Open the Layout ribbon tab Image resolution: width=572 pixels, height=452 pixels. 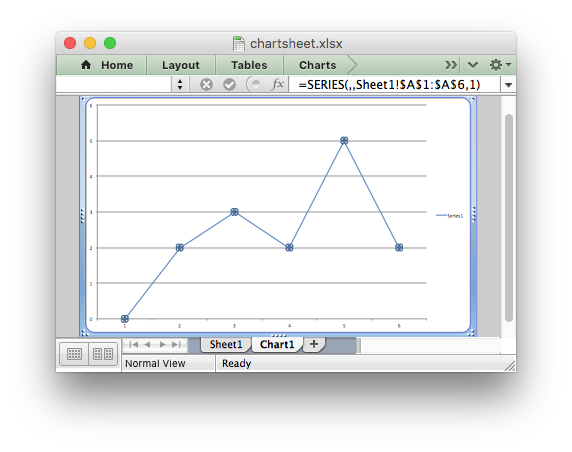pos(181,65)
